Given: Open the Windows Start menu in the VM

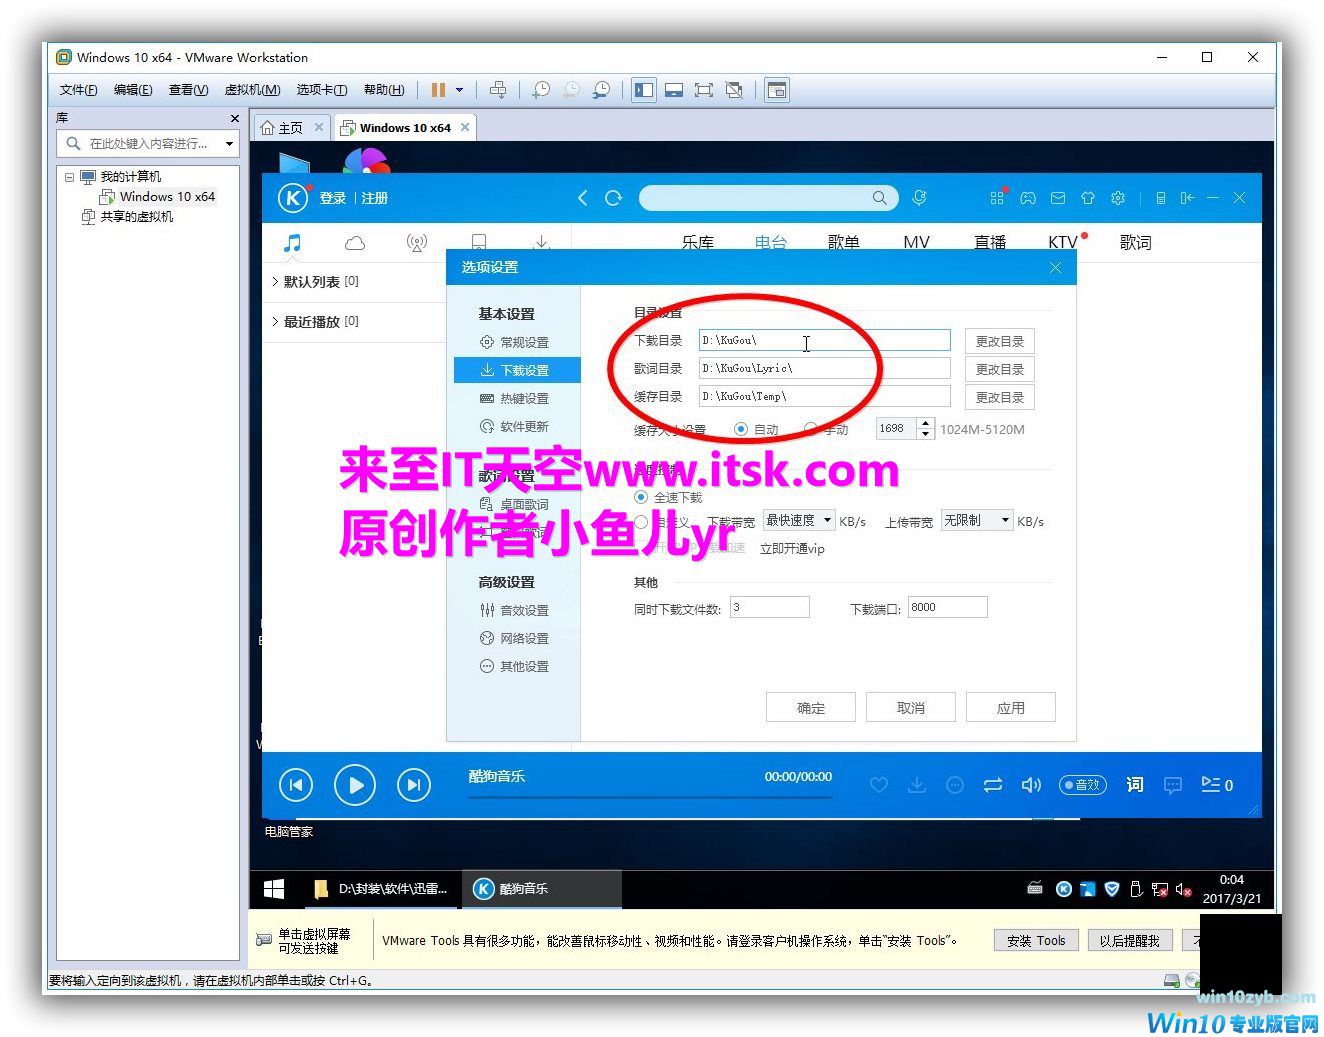Looking at the screenshot, I should pyautogui.click(x=273, y=888).
